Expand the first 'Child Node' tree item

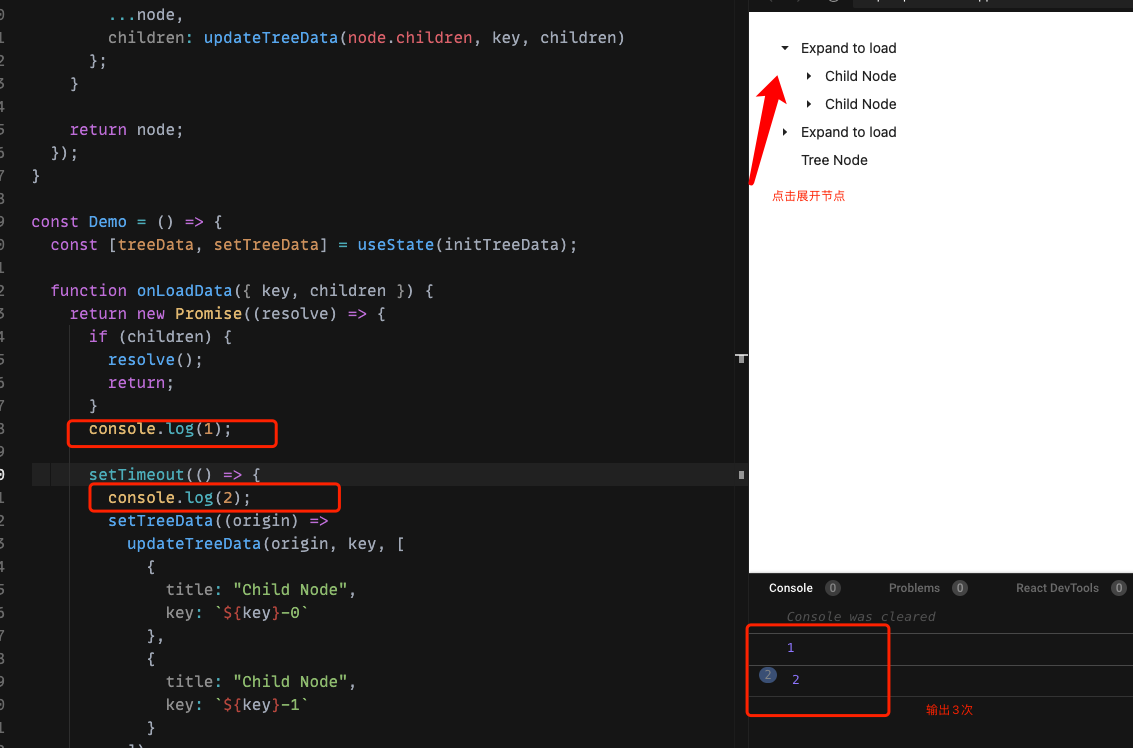tap(808, 75)
